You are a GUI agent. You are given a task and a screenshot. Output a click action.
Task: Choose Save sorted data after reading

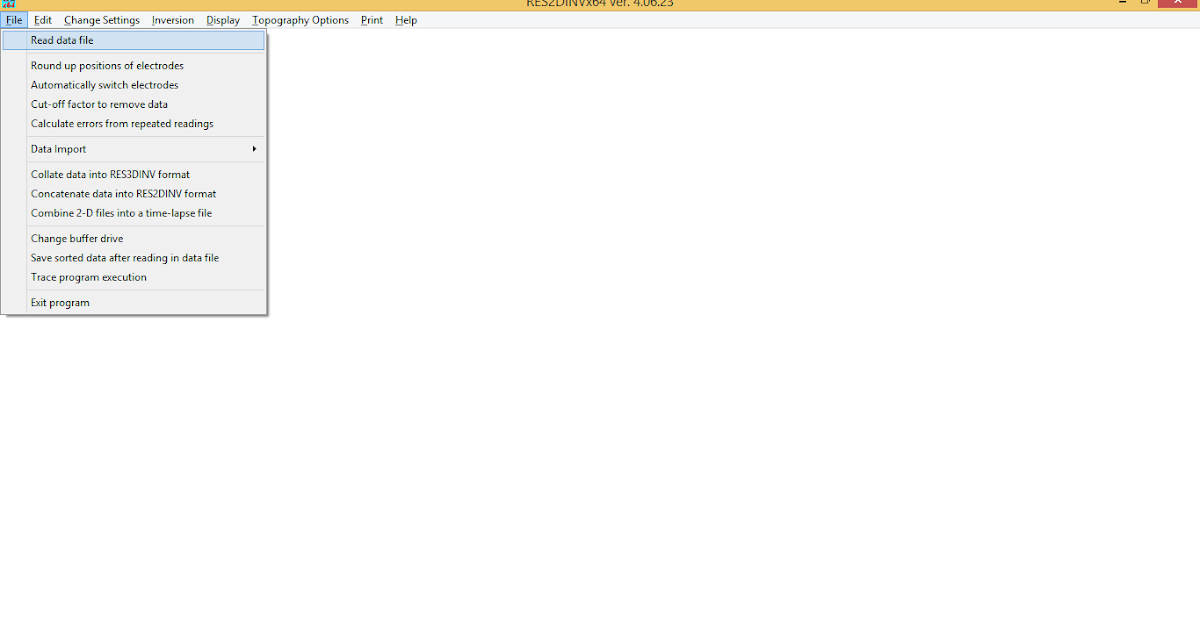[x=134, y=258]
